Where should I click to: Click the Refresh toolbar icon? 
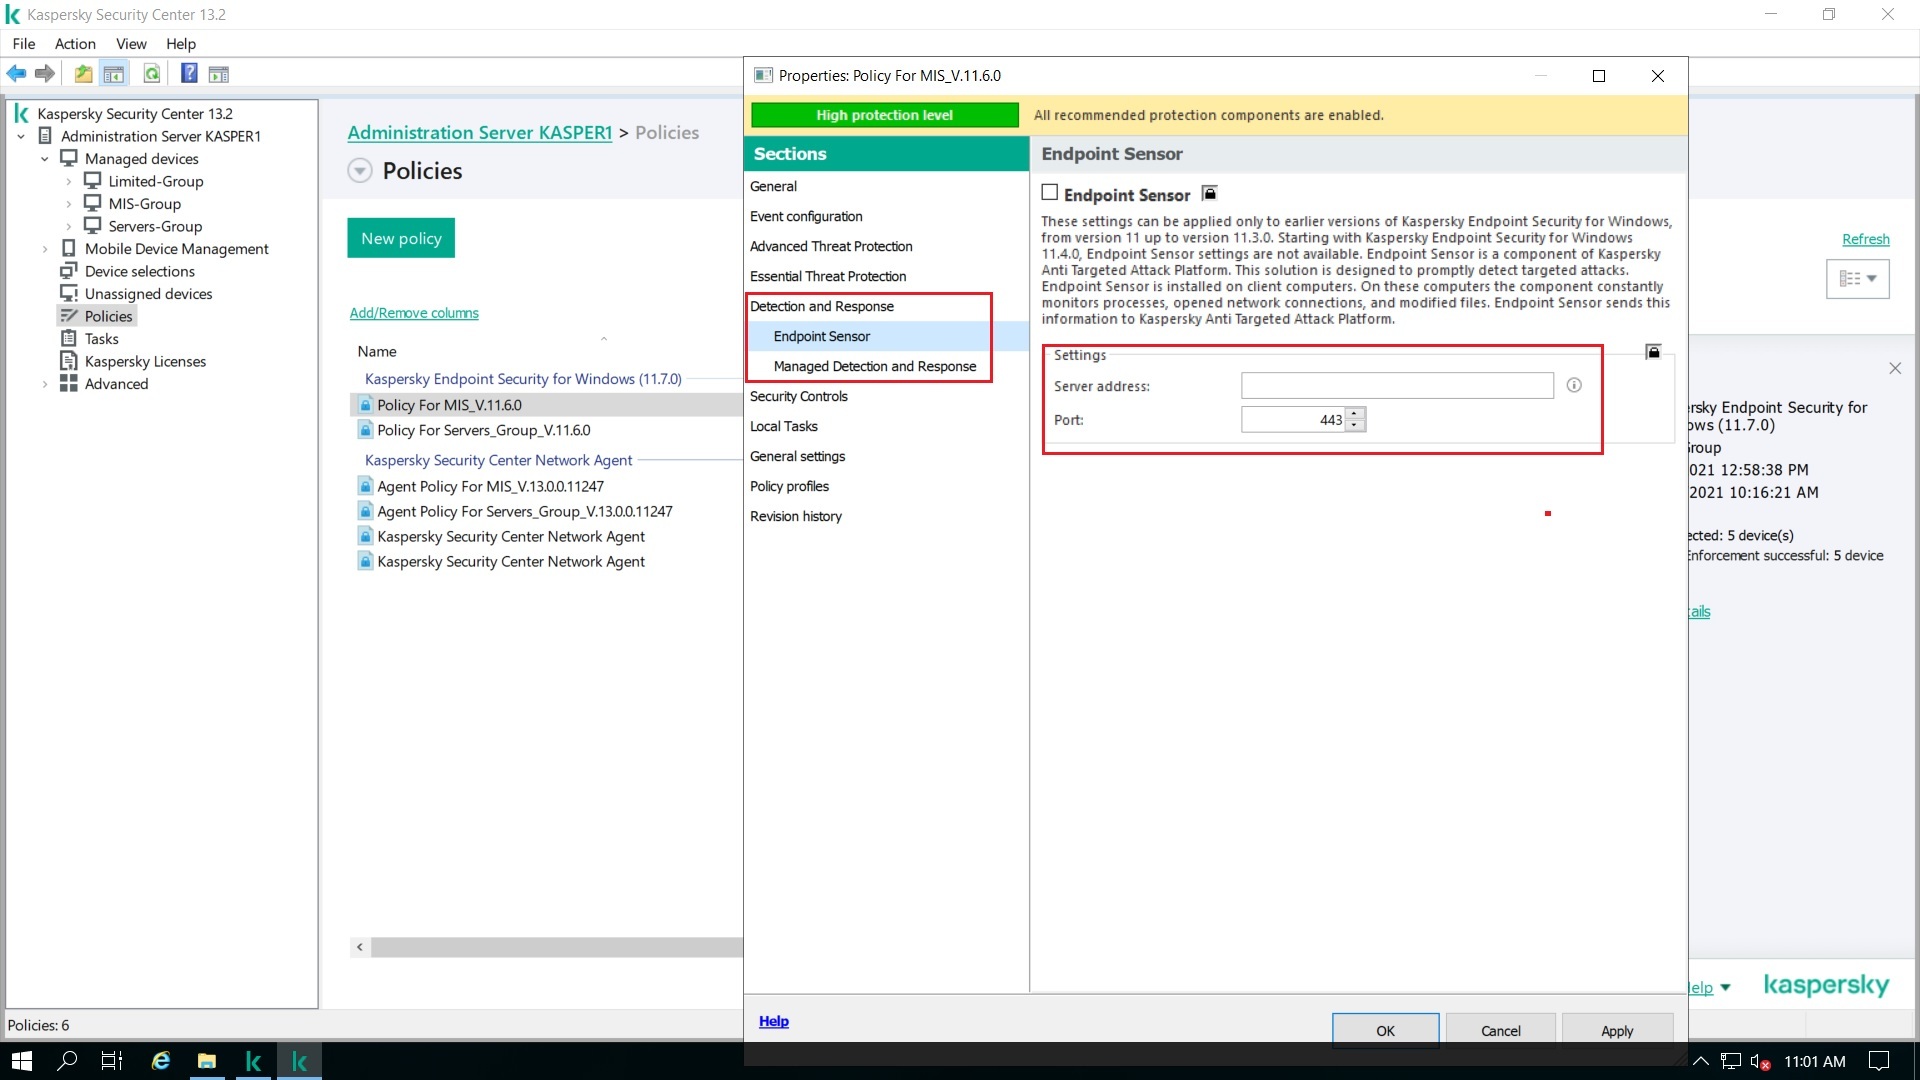coord(151,73)
